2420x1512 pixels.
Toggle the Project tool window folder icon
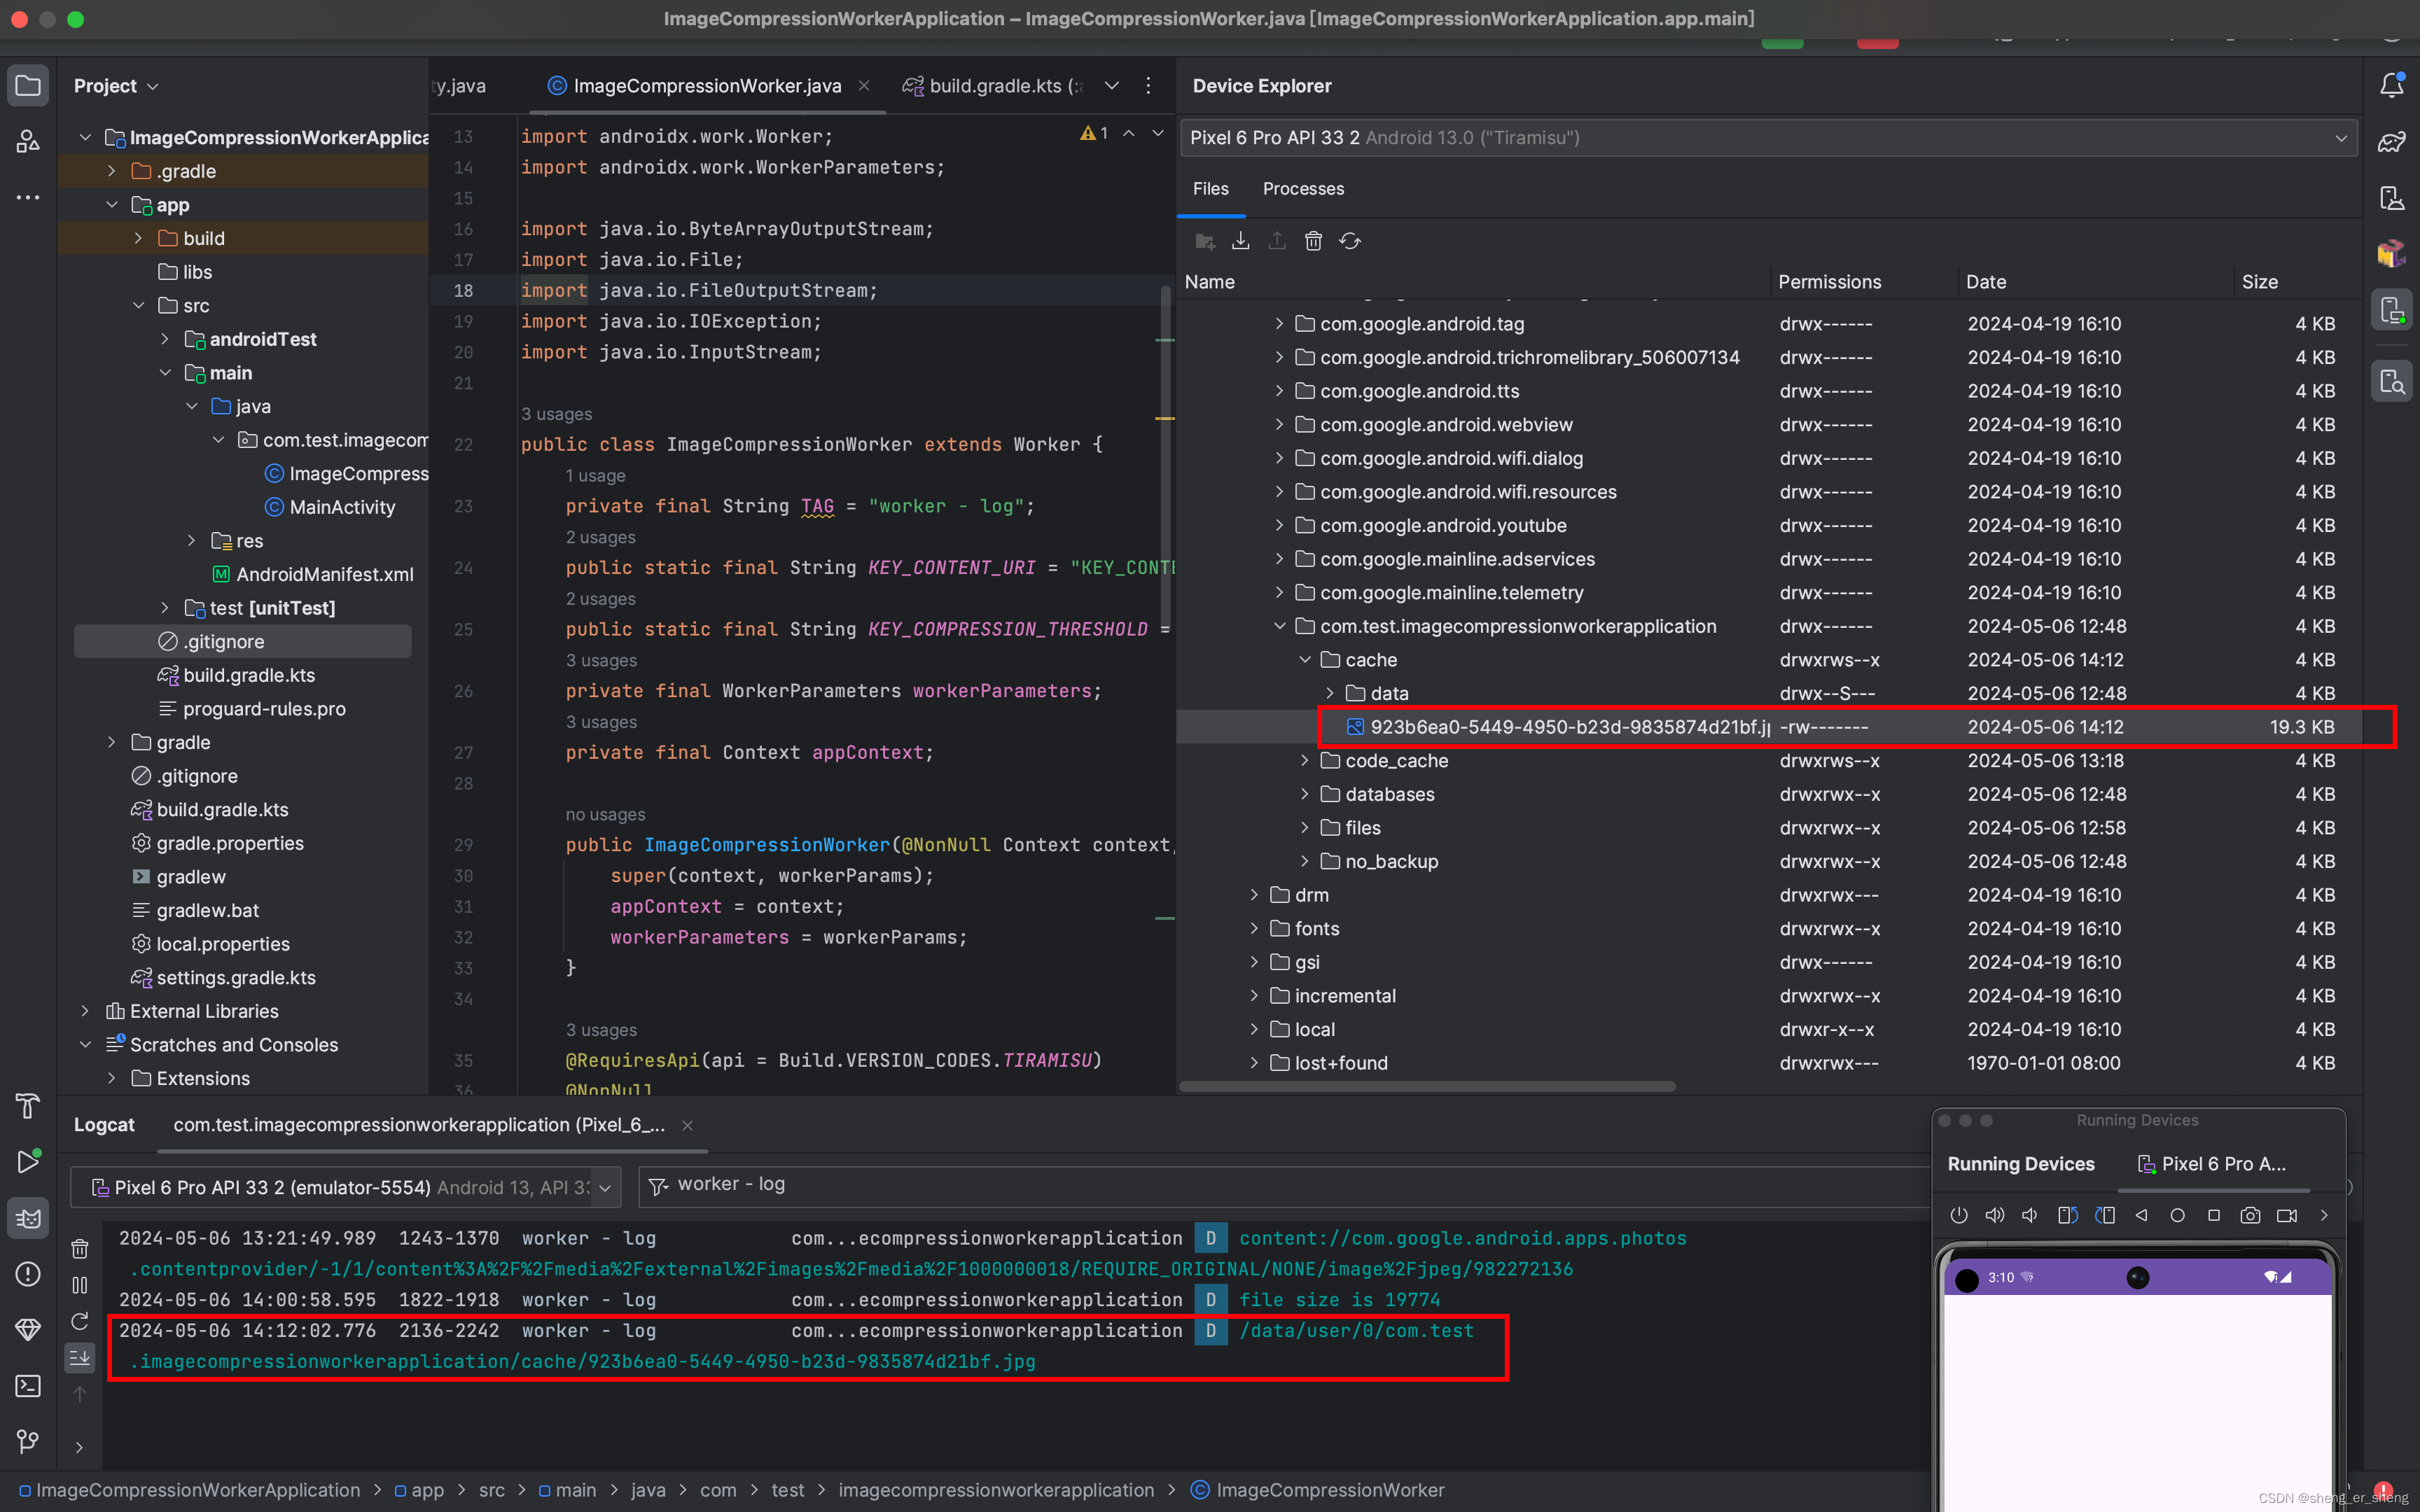(x=28, y=86)
